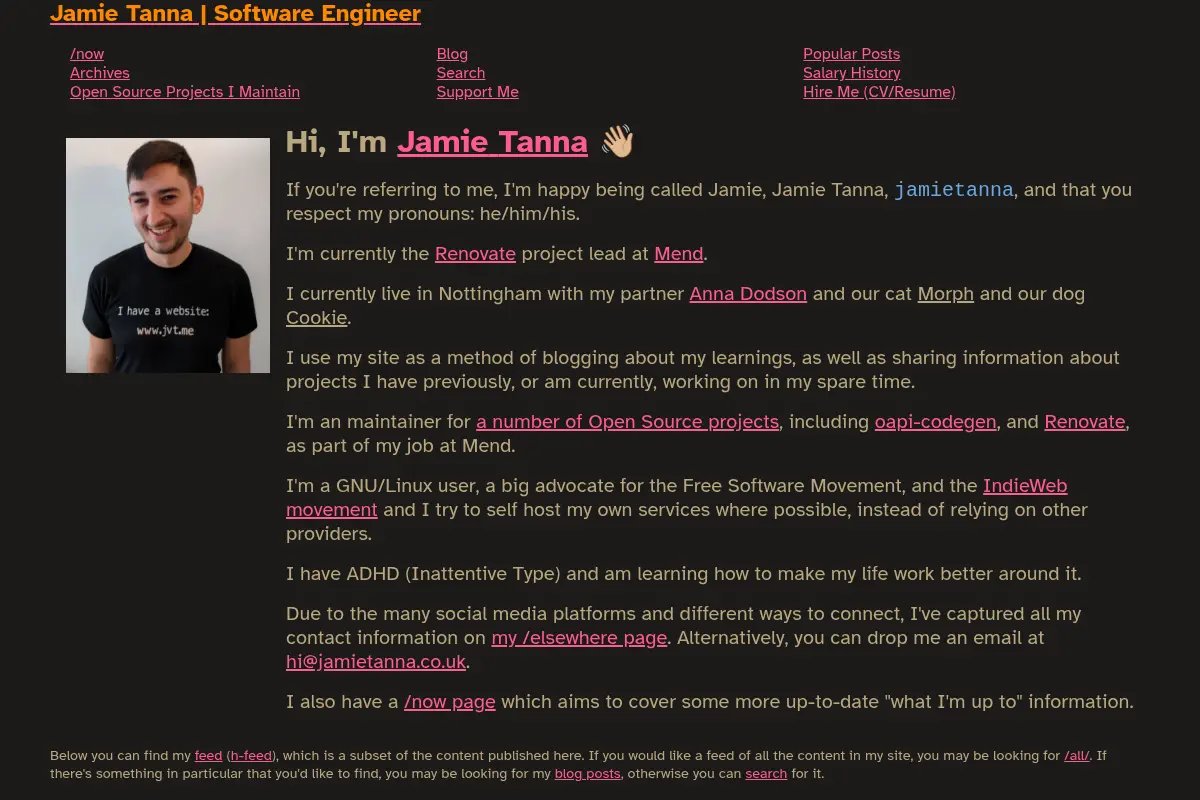Open the search link in footer text
The height and width of the screenshot is (800, 1200).
[x=766, y=774]
